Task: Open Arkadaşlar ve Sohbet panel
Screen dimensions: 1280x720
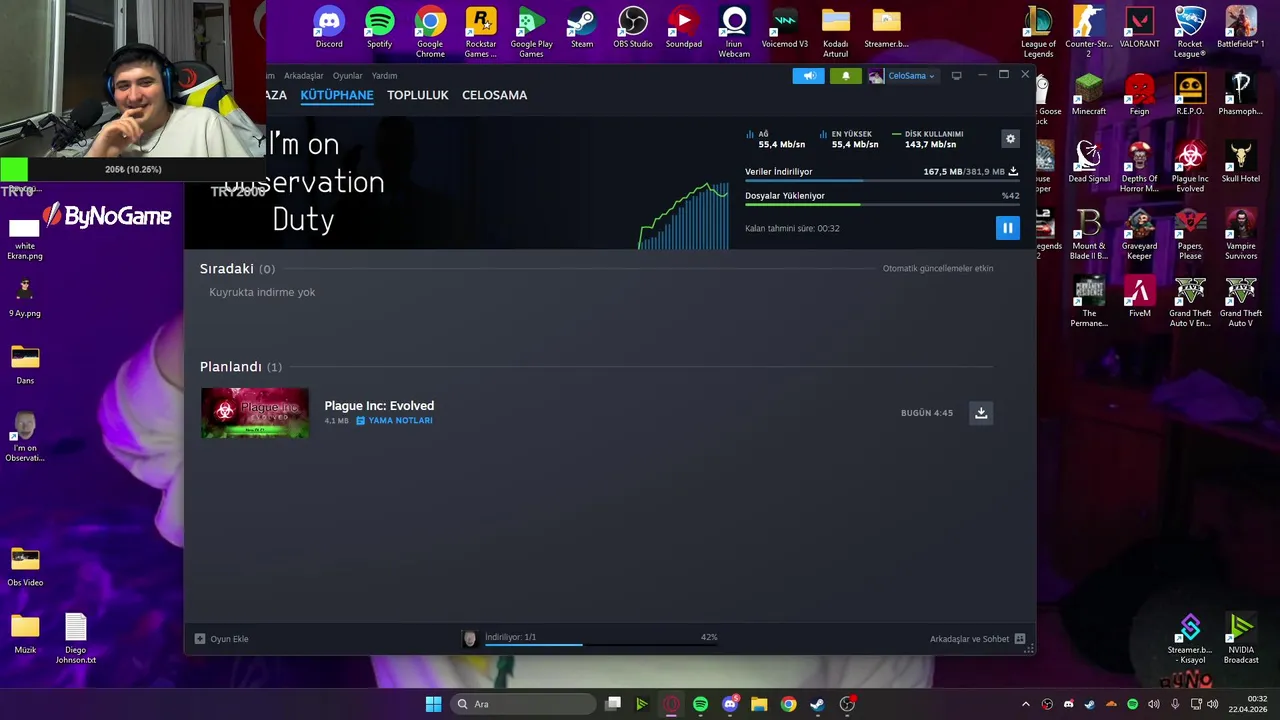Action: click(x=977, y=639)
